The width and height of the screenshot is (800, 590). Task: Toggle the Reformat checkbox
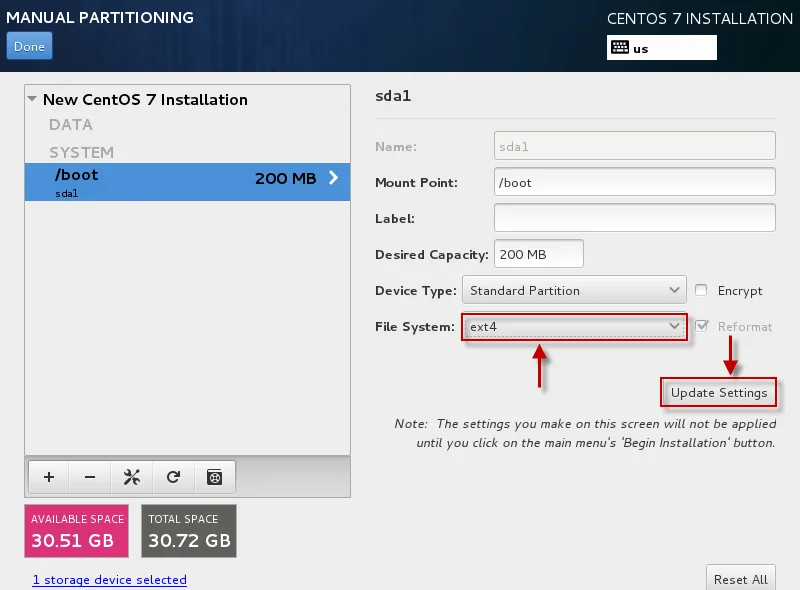702,326
